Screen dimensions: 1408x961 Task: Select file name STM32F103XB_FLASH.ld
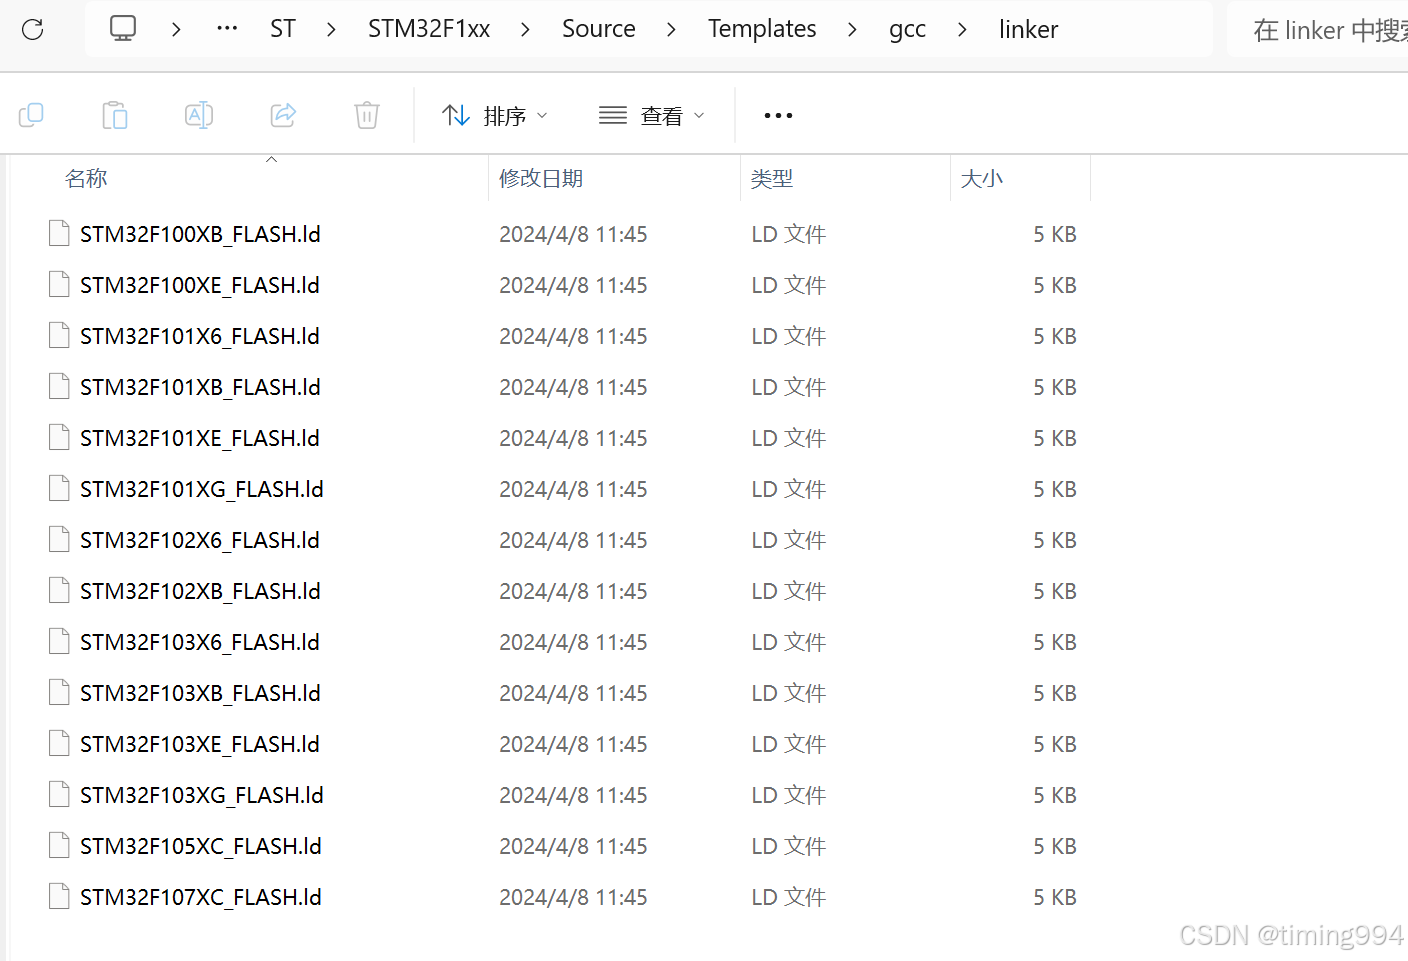tap(200, 693)
